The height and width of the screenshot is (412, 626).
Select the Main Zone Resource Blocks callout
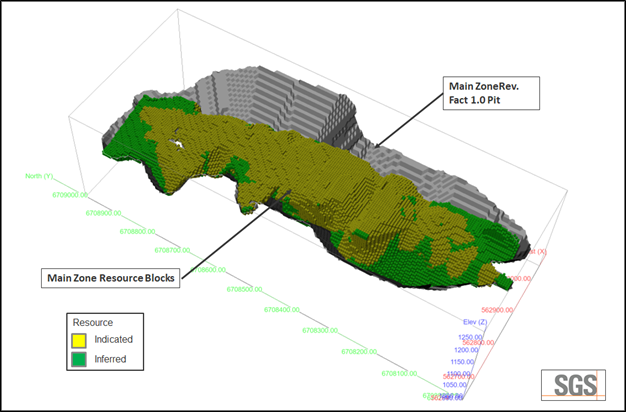coord(109,277)
